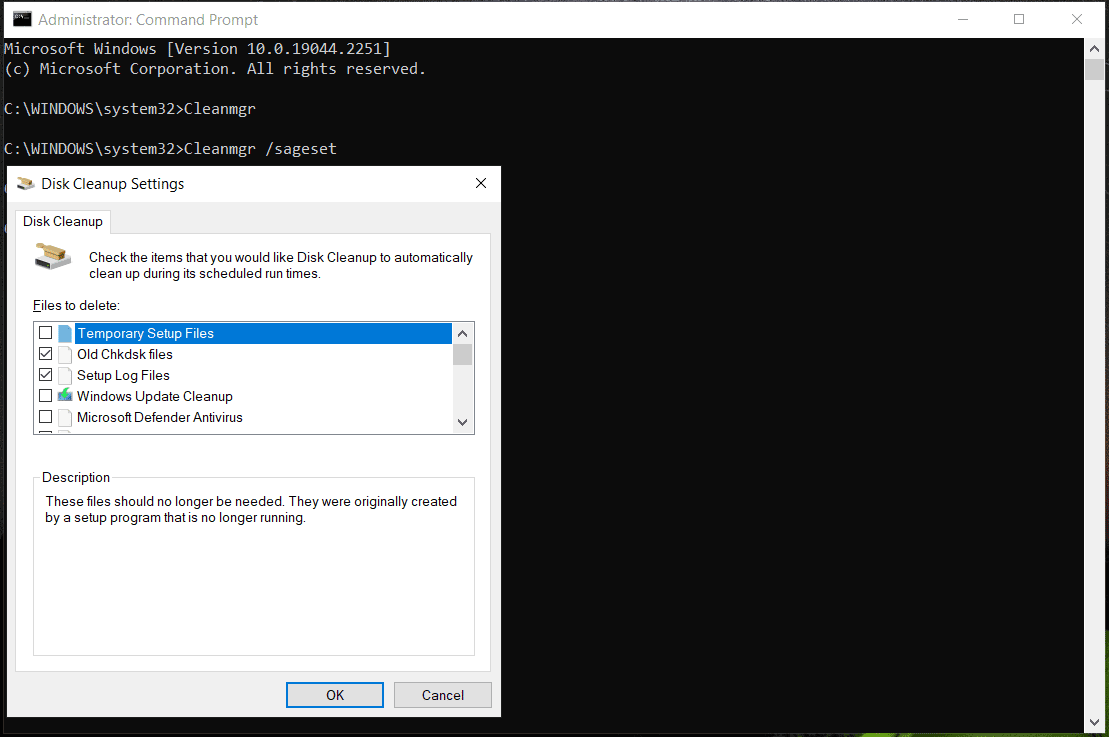1109x737 pixels.
Task: Click the Microsoft Defender Antivirus page icon
Action: tap(65, 418)
